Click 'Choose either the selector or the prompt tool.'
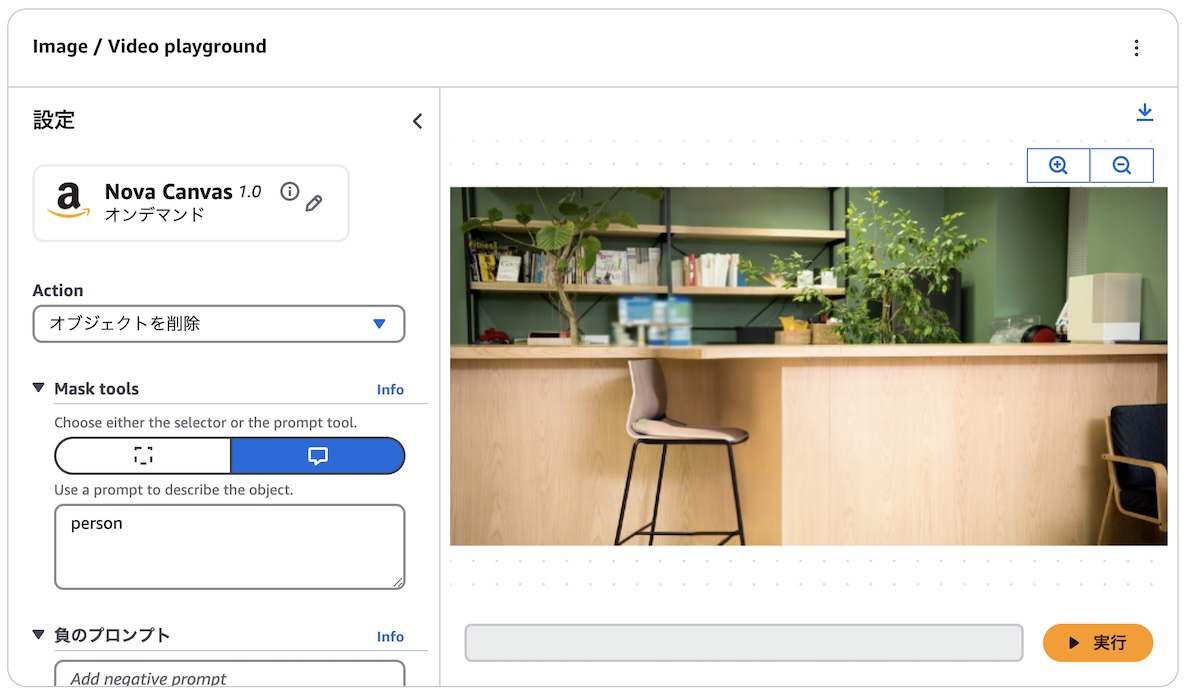Image resolution: width=1187 pixels, height=698 pixels. click(205, 422)
